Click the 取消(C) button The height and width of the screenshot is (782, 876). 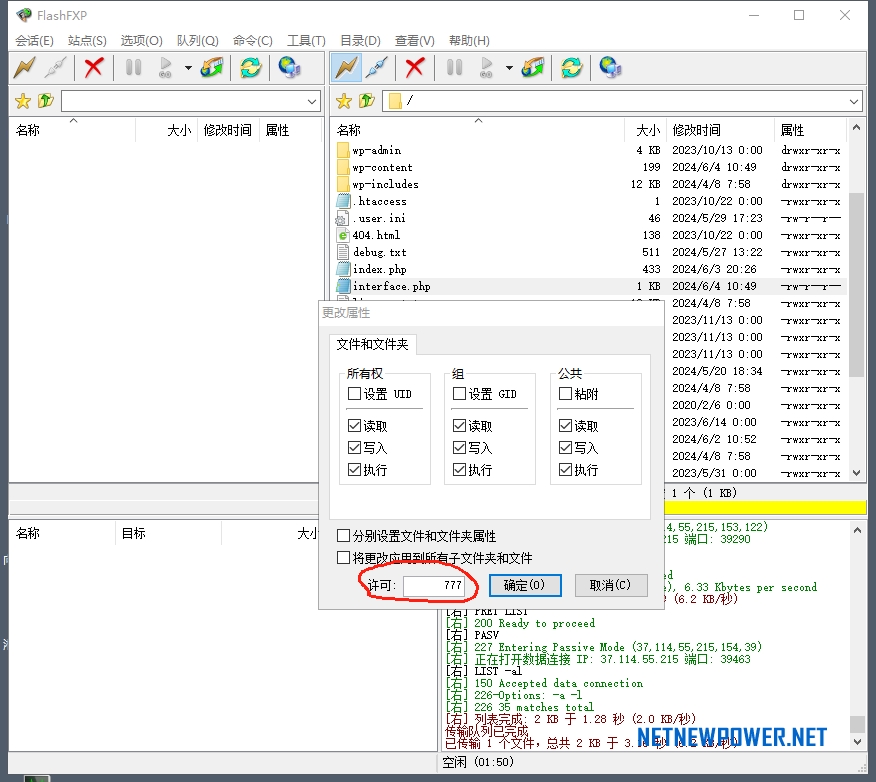[611, 585]
